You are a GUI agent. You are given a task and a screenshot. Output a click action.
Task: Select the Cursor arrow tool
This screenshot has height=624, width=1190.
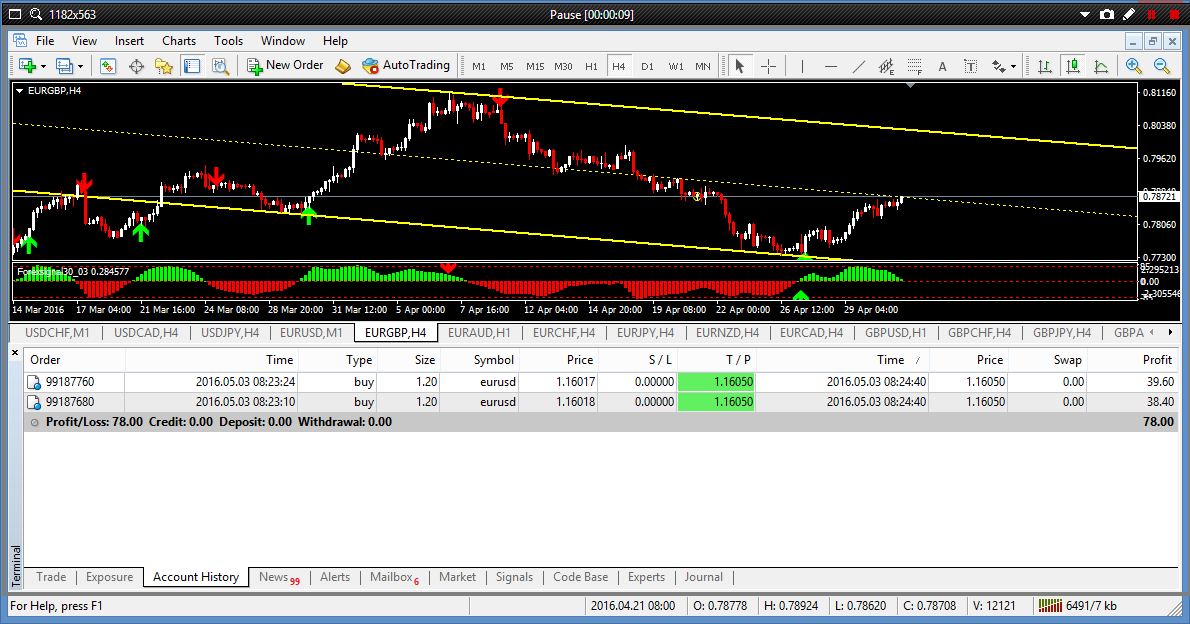(x=739, y=66)
